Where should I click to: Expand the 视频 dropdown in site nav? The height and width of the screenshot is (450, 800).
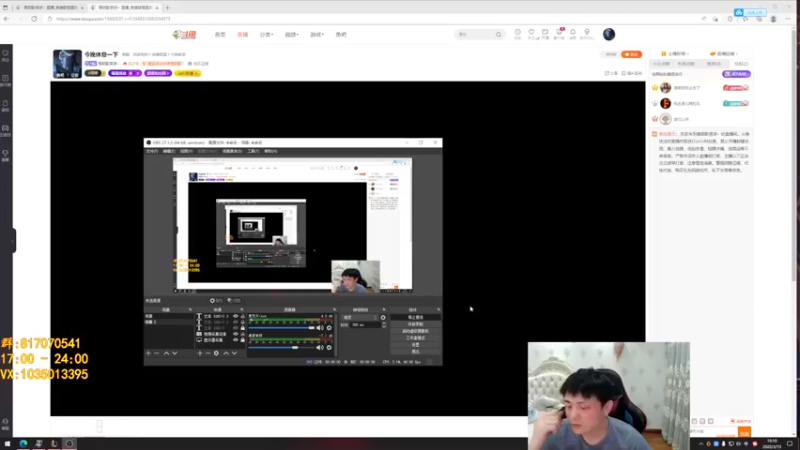click(291, 35)
